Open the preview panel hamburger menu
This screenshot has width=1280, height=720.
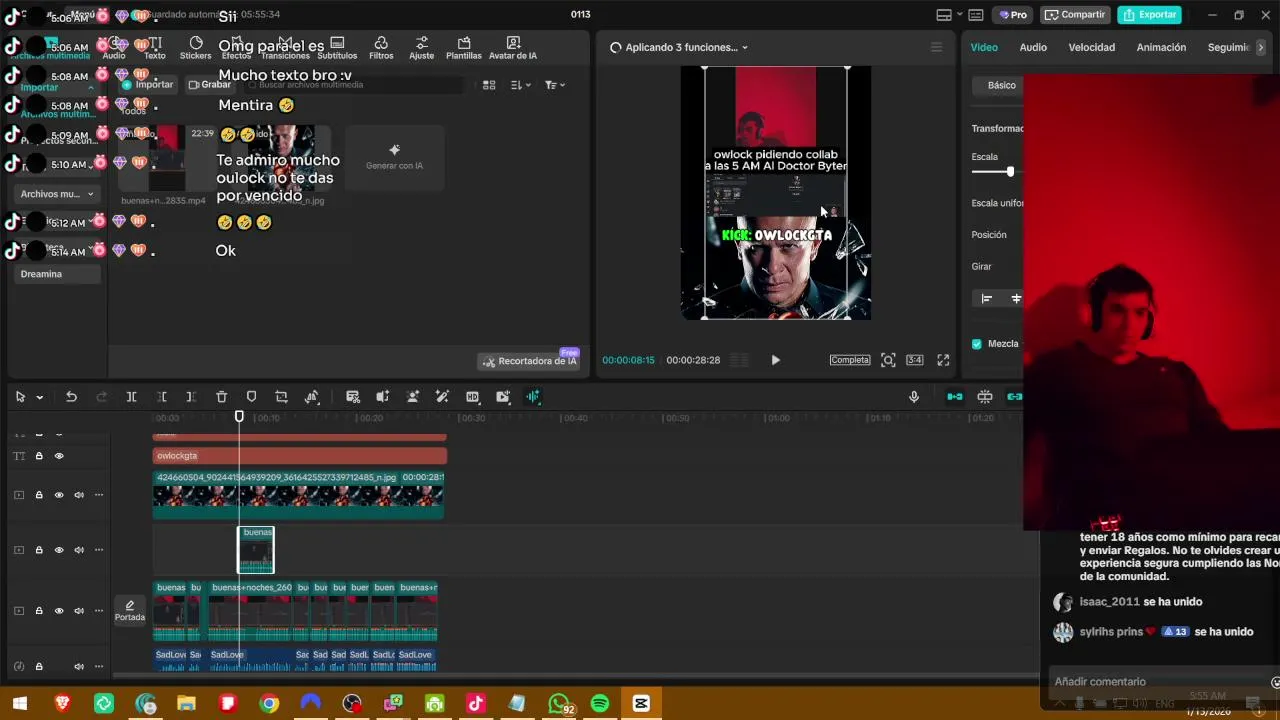click(936, 47)
